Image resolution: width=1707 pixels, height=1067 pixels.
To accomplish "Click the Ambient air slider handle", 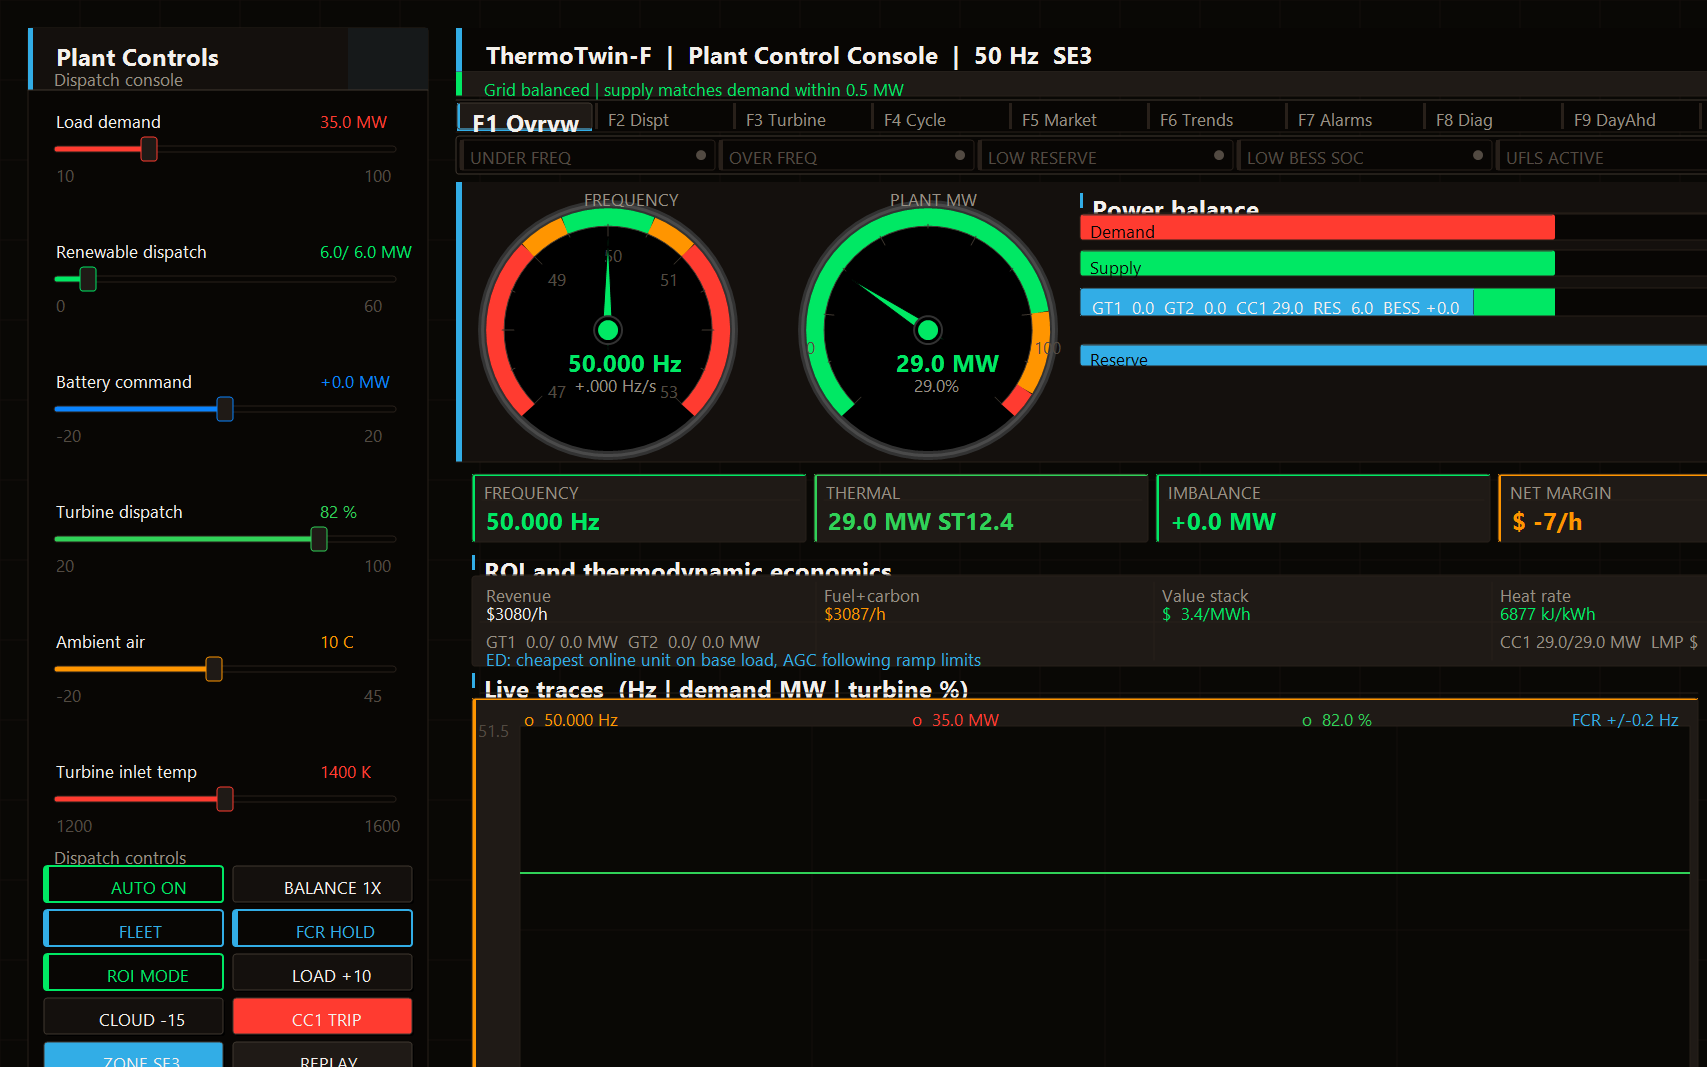I will coord(214,669).
